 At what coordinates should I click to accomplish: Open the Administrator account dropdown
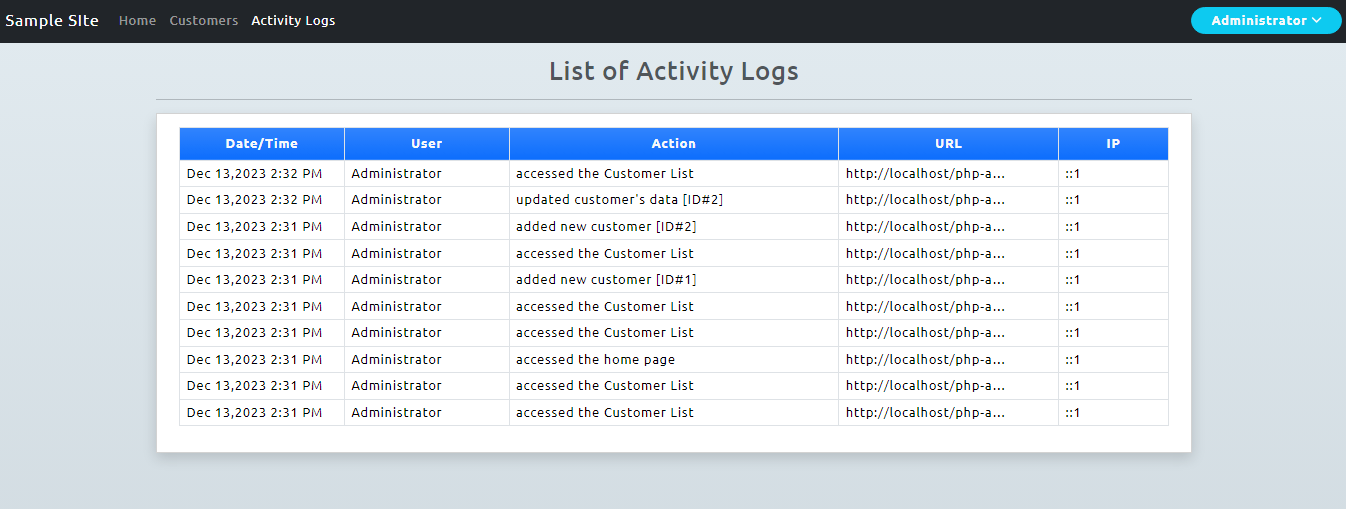click(1266, 21)
